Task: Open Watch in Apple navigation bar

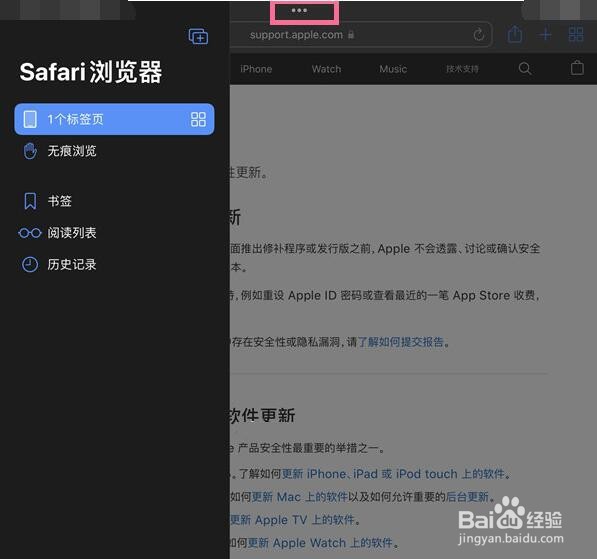Action: (326, 69)
